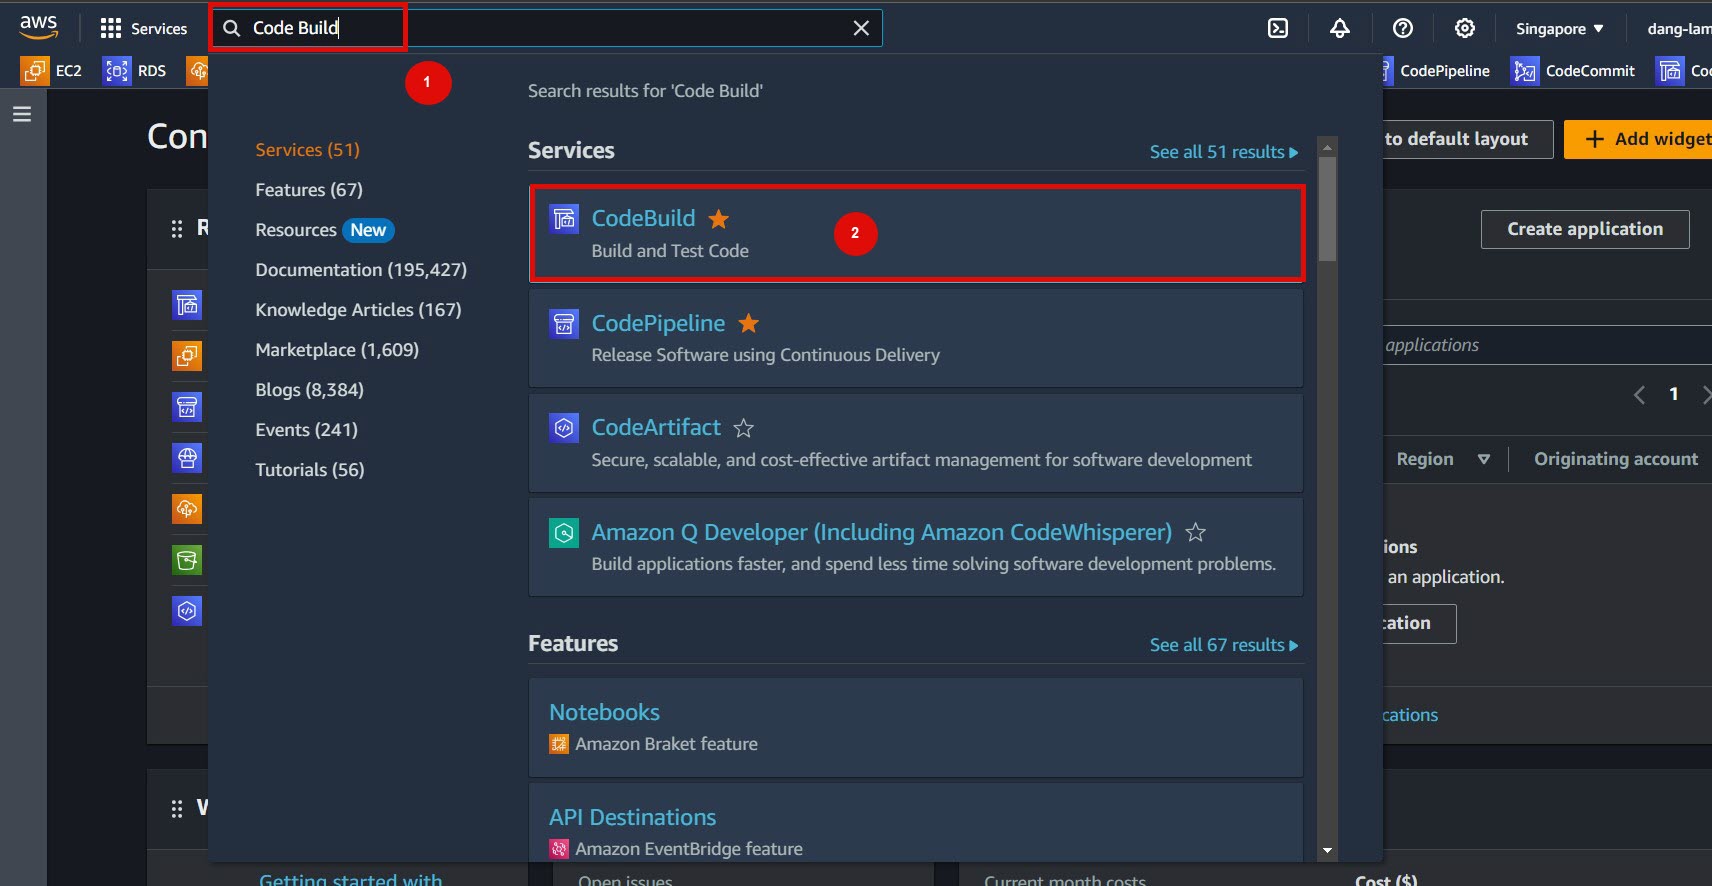Open See all 67 results link
The height and width of the screenshot is (886, 1712).
[1224, 645]
